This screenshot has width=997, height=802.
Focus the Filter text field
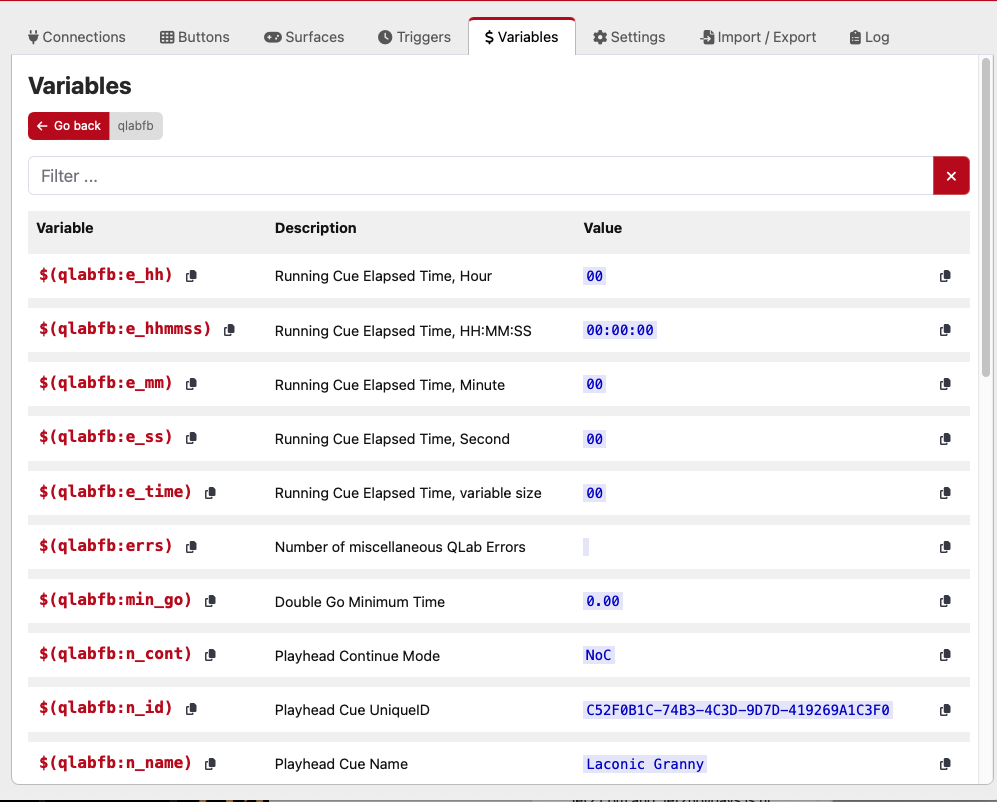pyautogui.click(x=480, y=176)
